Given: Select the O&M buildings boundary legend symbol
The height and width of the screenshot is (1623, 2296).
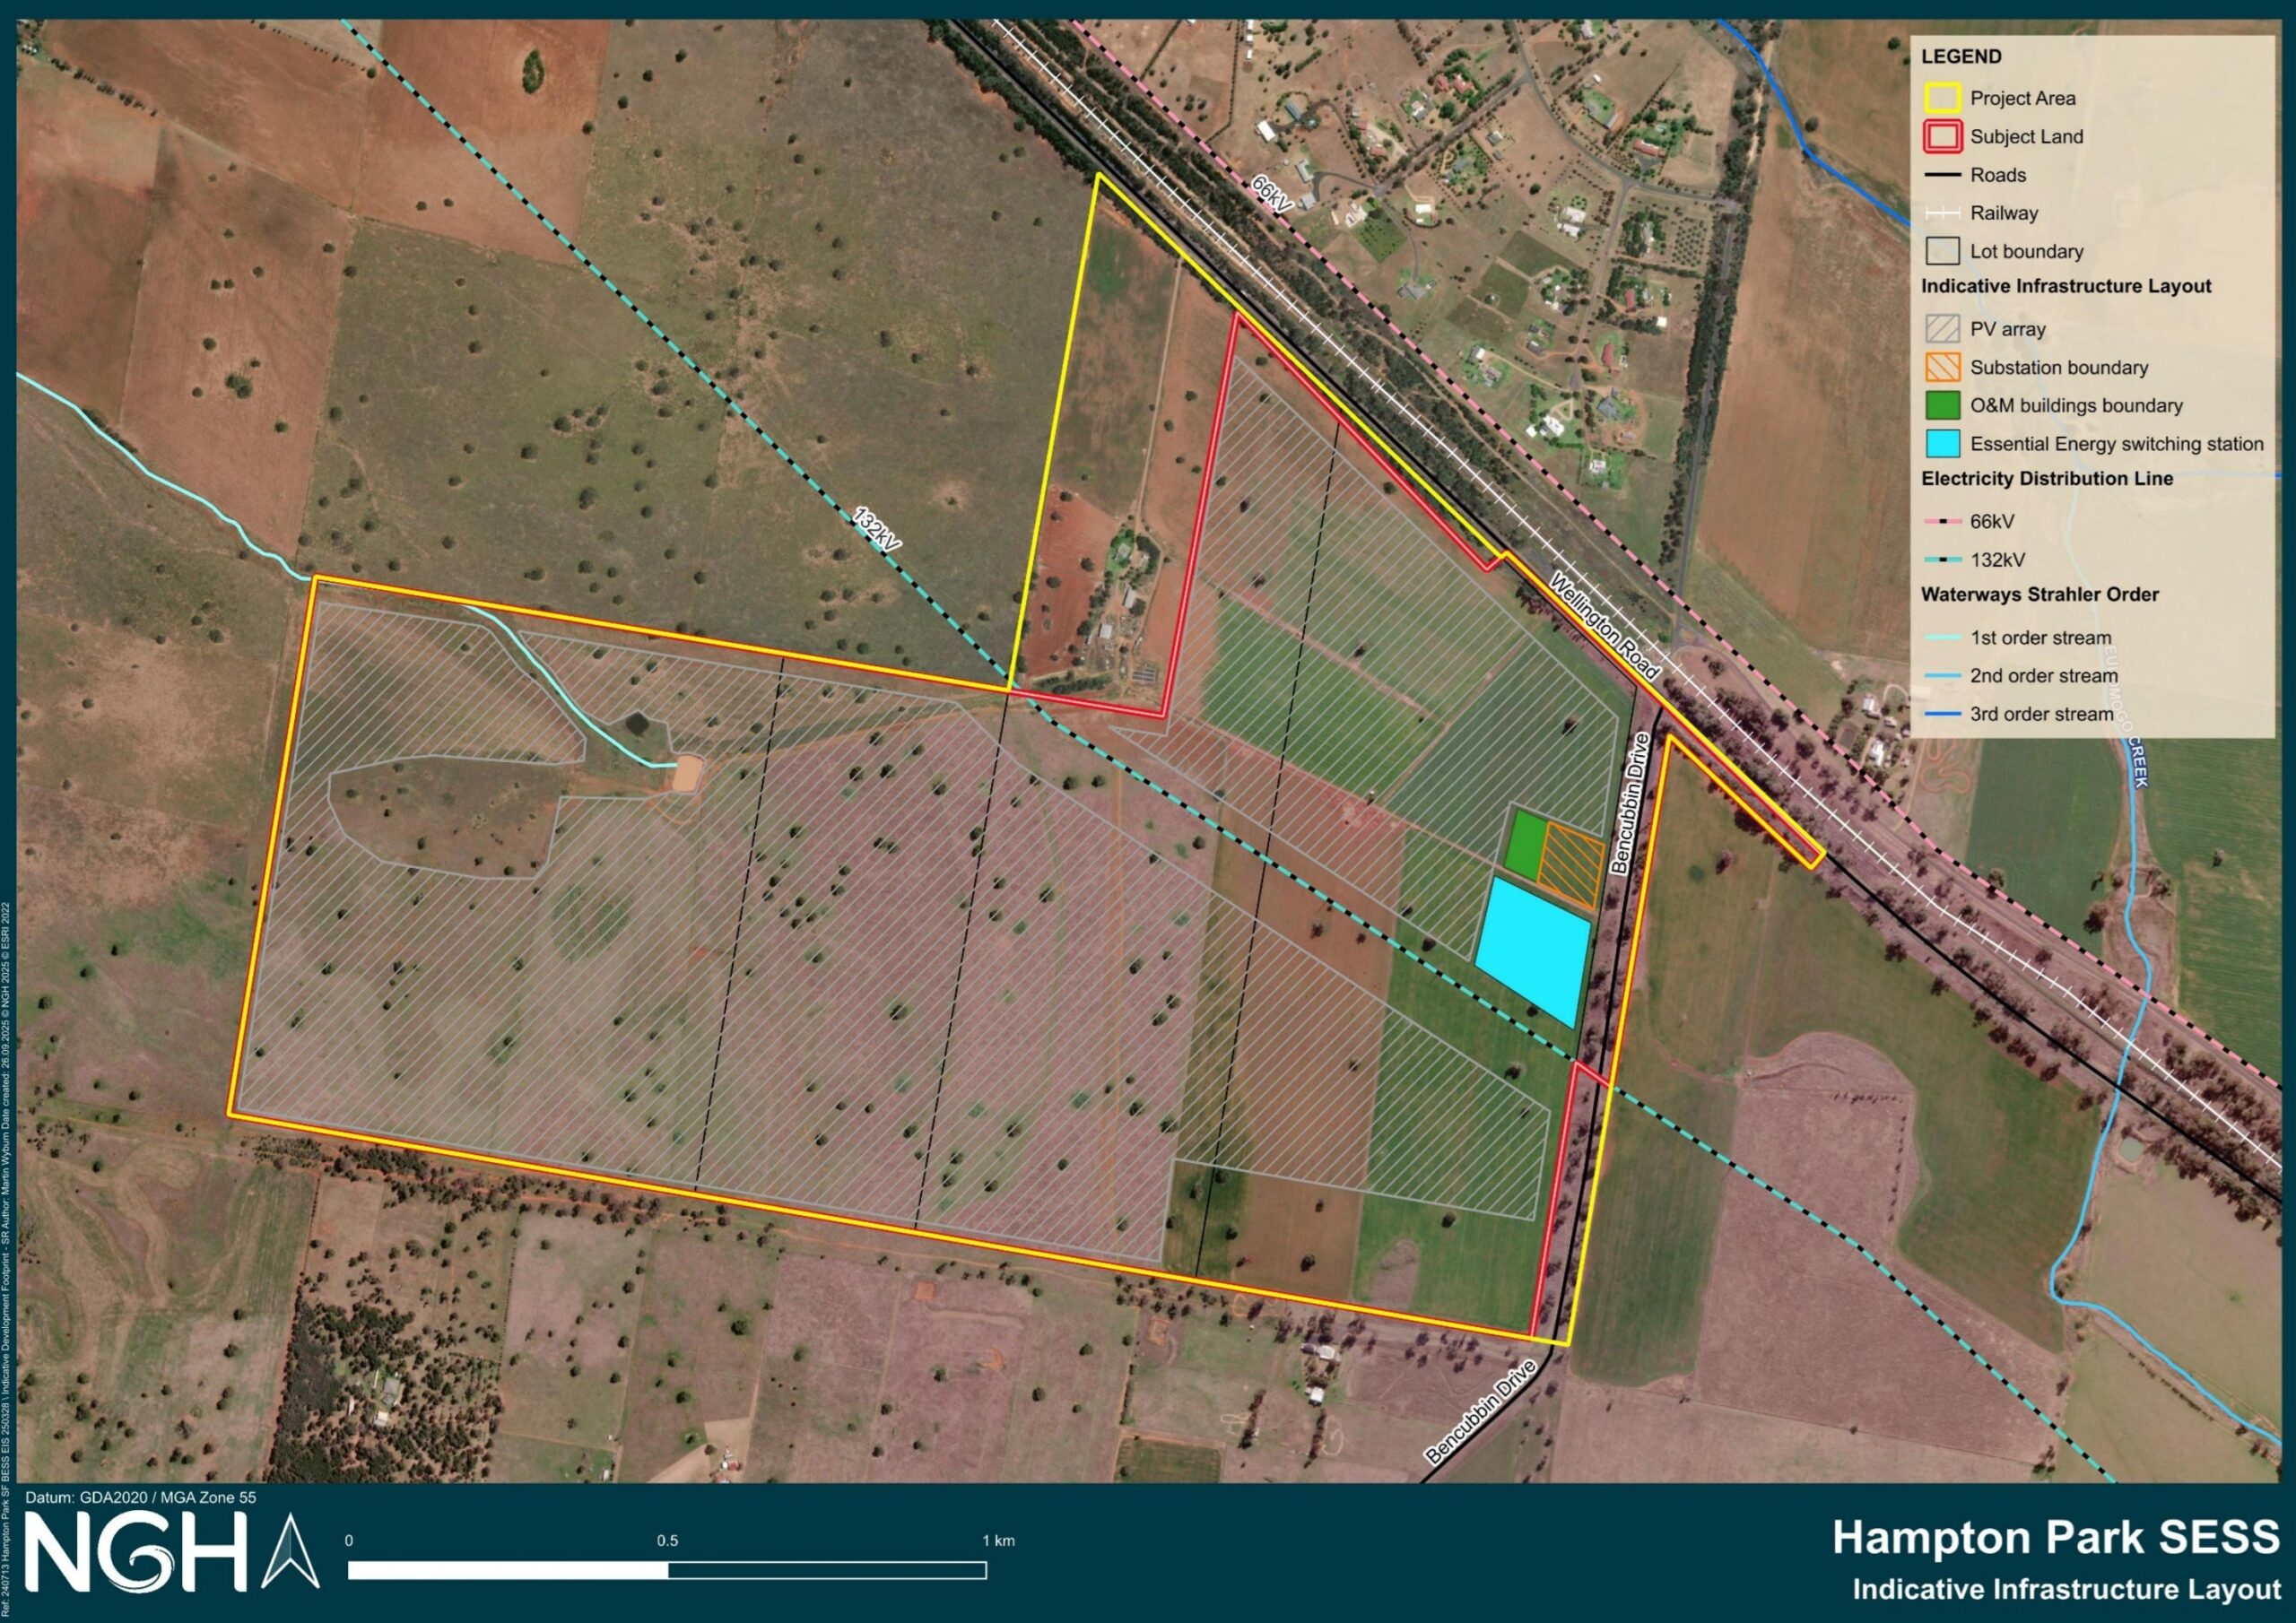Looking at the screenshot, I should click(x=1941, y=405).
